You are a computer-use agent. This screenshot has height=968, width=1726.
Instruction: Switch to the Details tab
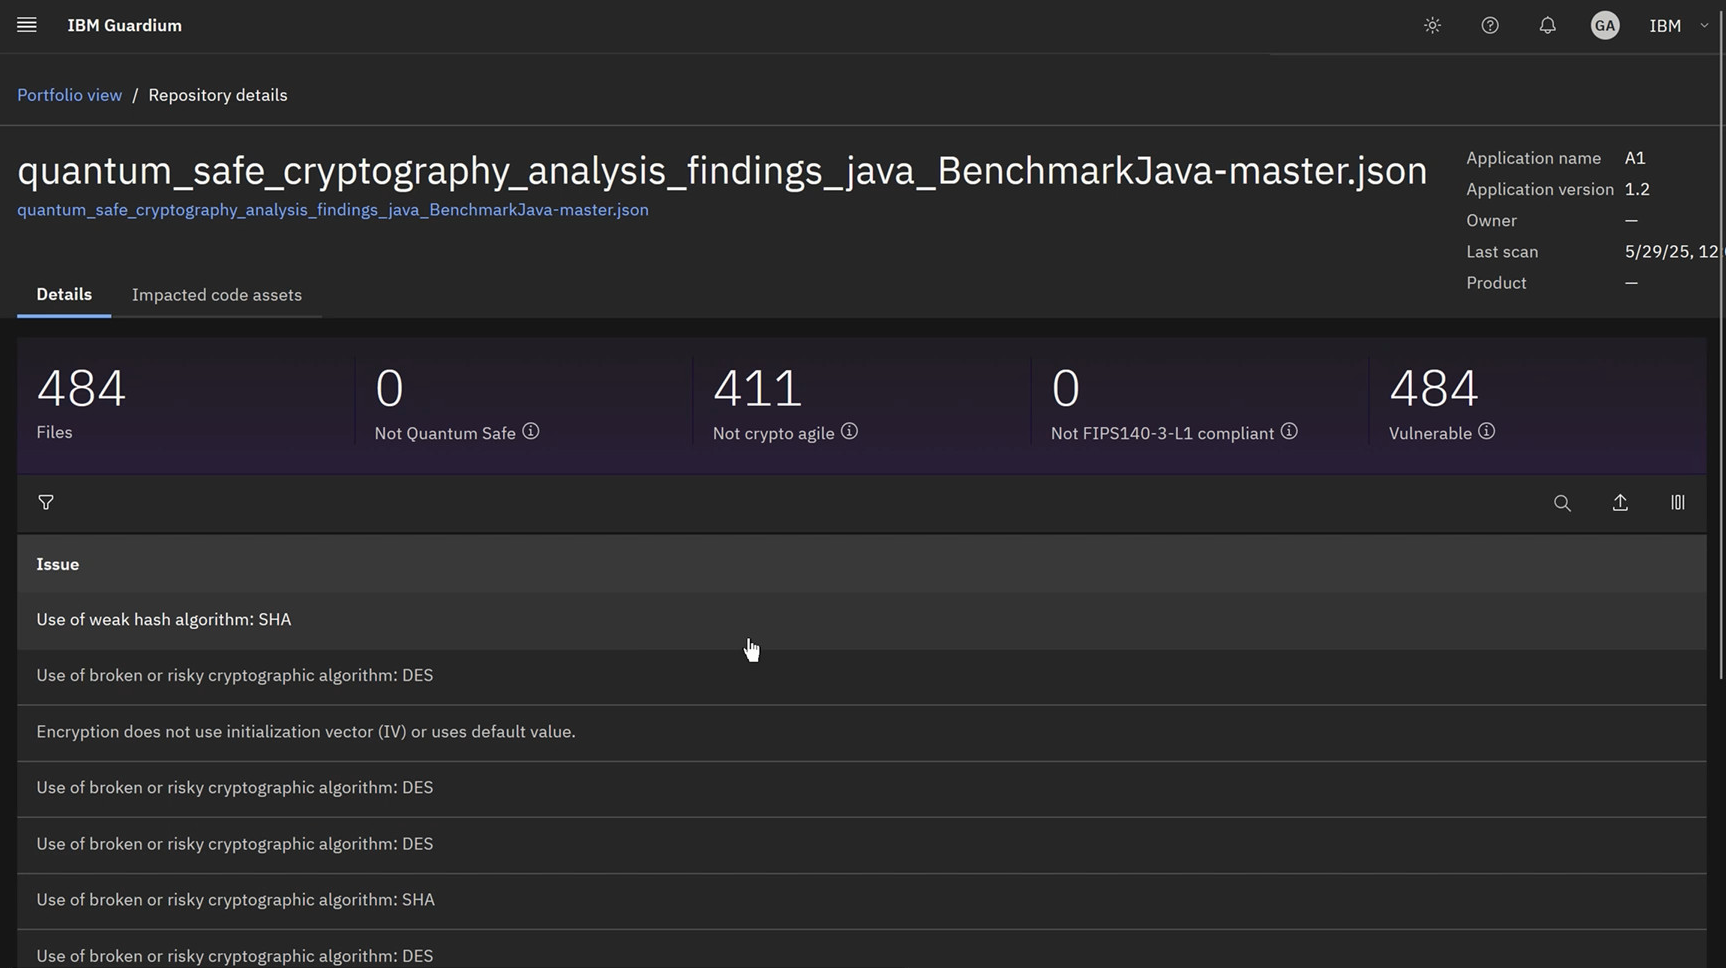64,295
